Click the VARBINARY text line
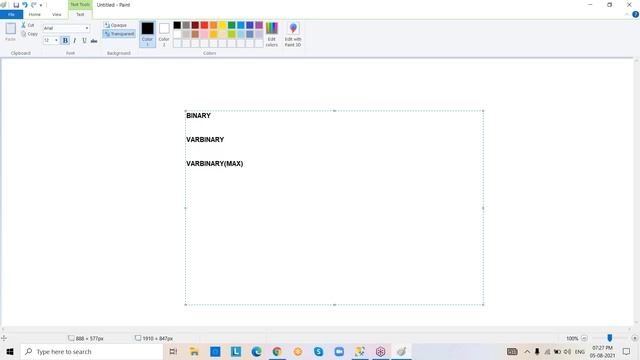640x360 pixels. click(205, 140)
